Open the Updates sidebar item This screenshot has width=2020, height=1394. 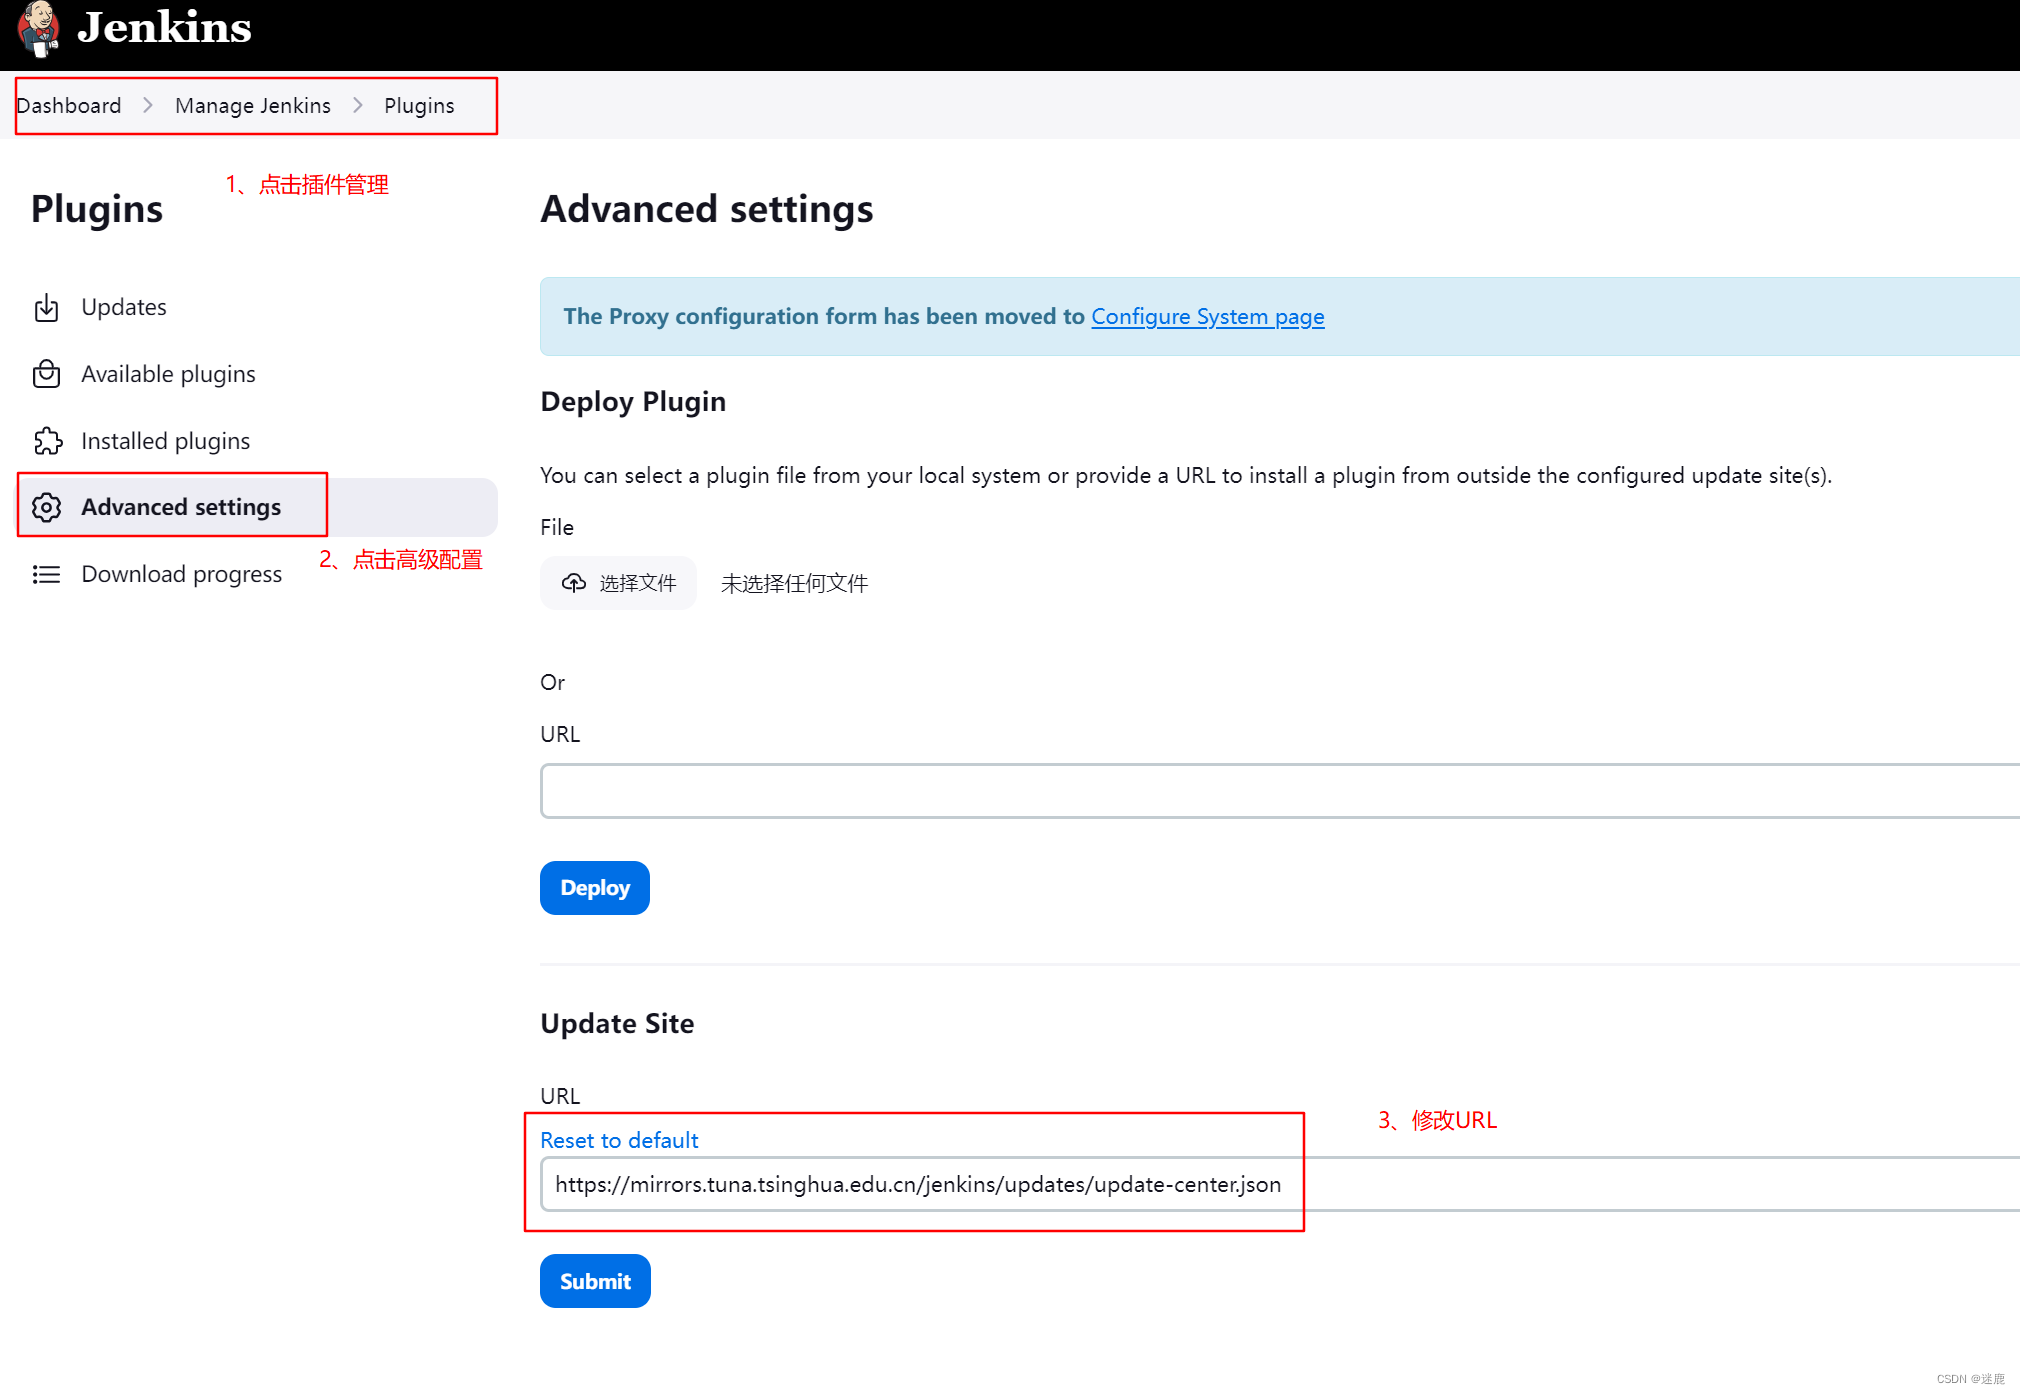[255, 307]
